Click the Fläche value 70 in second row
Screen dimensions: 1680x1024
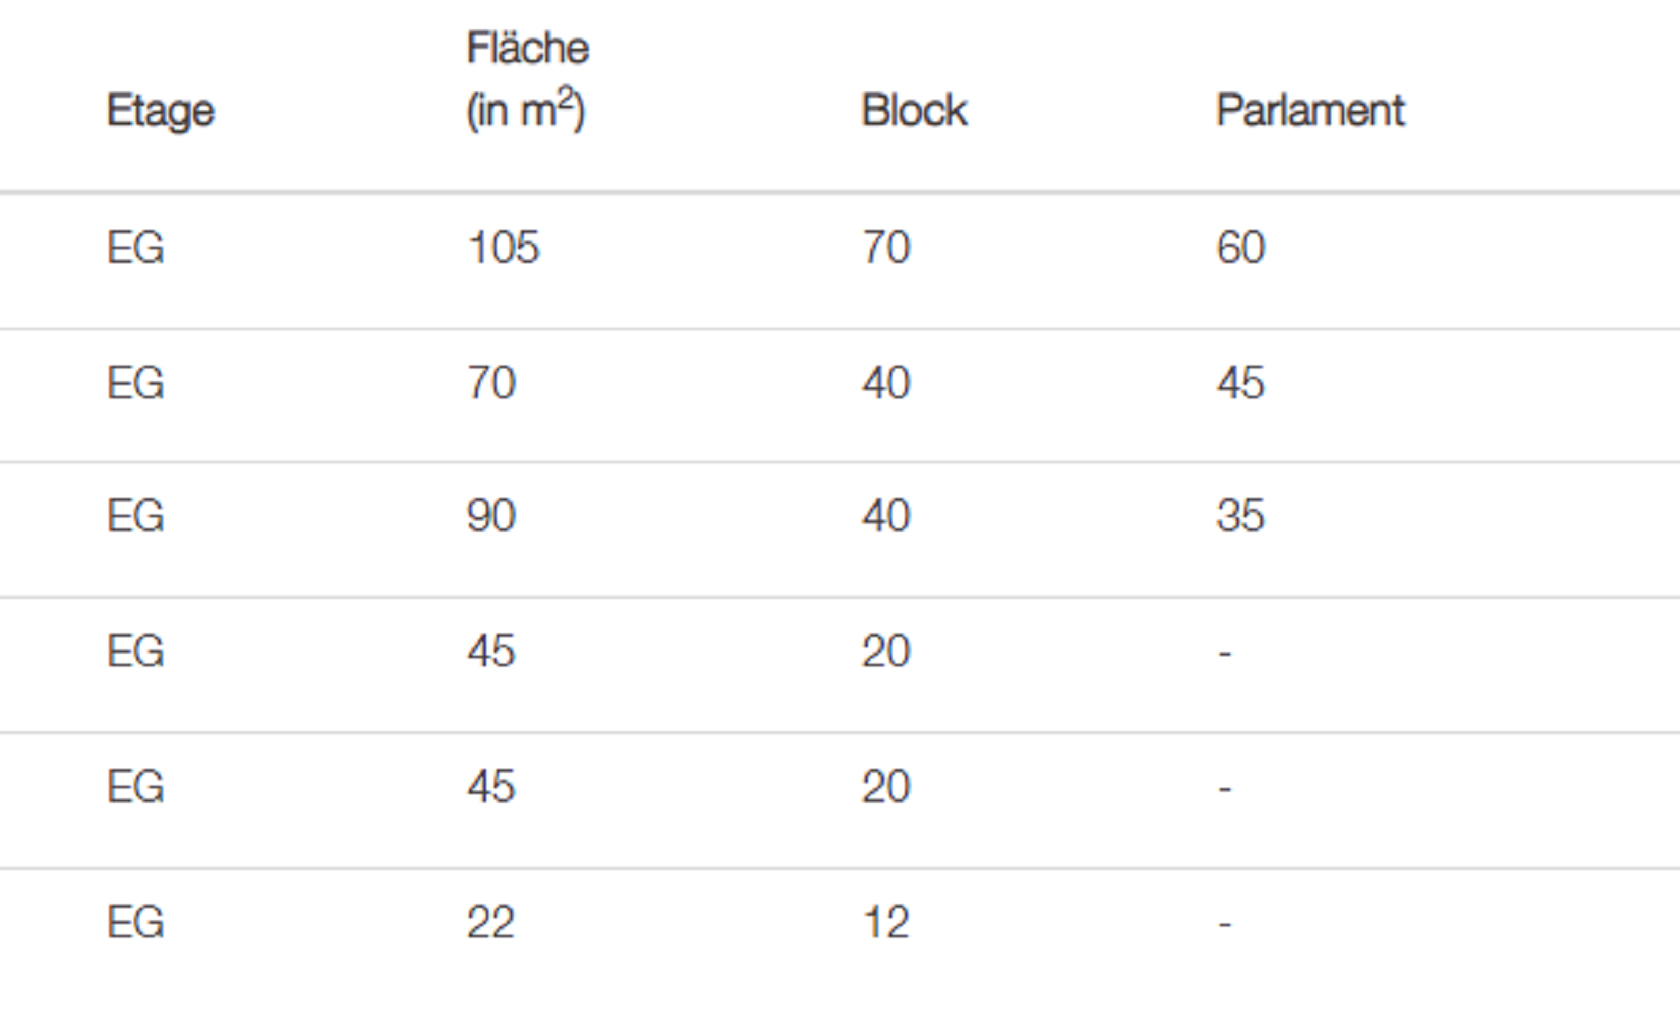(491, 384)
